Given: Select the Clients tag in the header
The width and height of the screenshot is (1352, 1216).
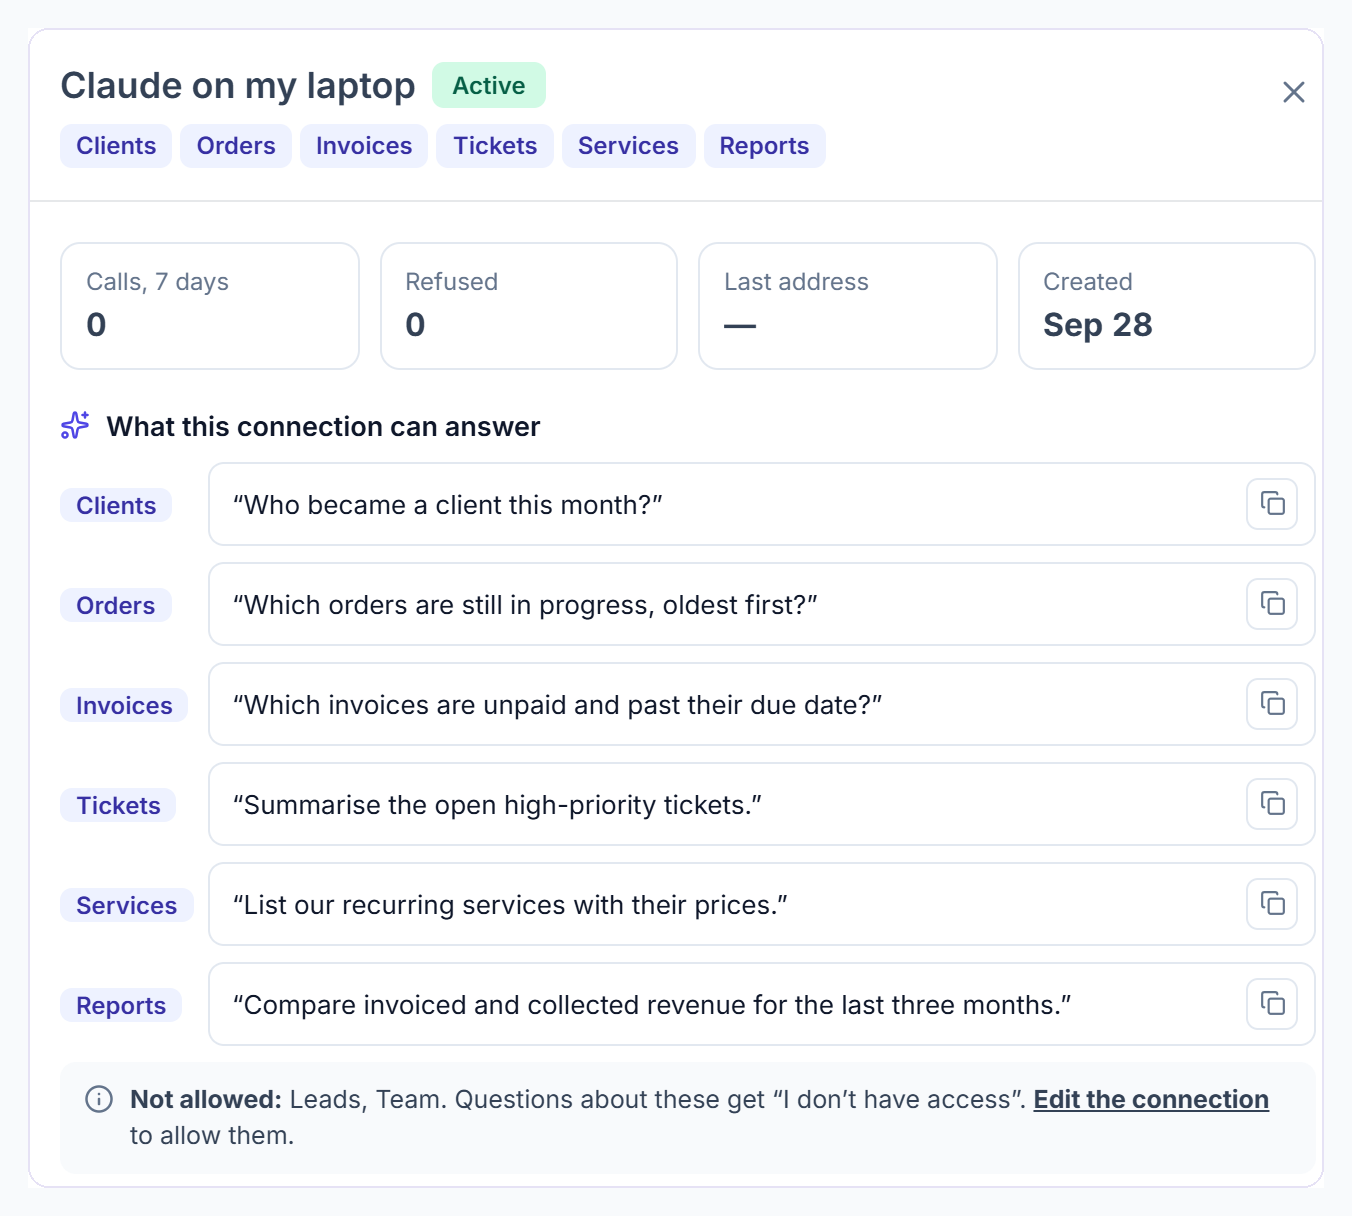Looking at the screenshot, I should pyautogui.click(x=116, y=146).
